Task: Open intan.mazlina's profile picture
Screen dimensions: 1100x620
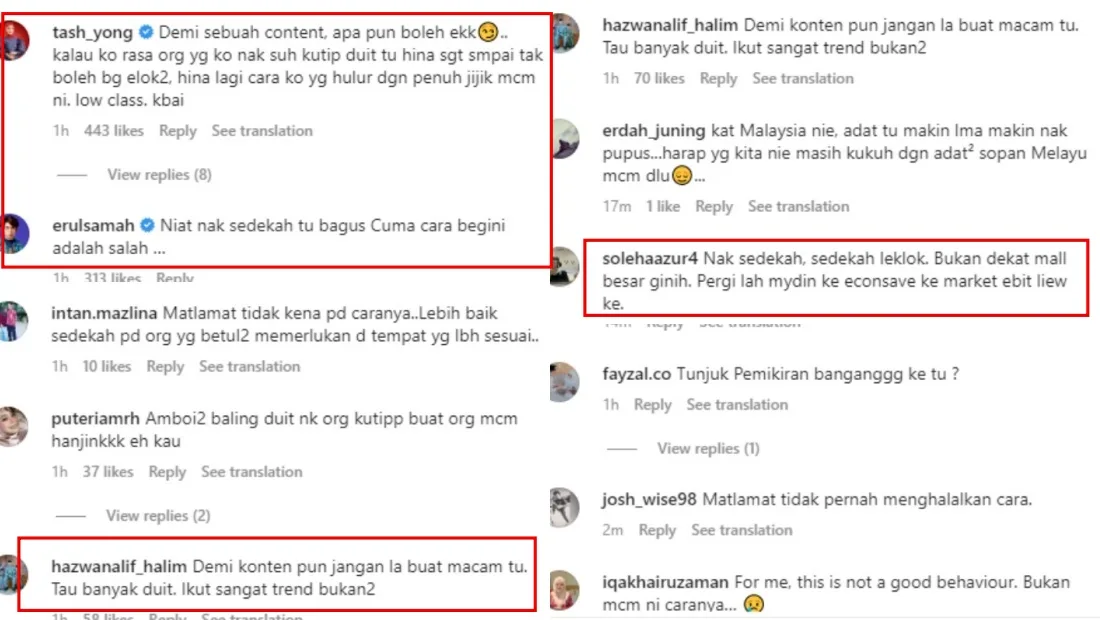Action: [x=13, y=321]
